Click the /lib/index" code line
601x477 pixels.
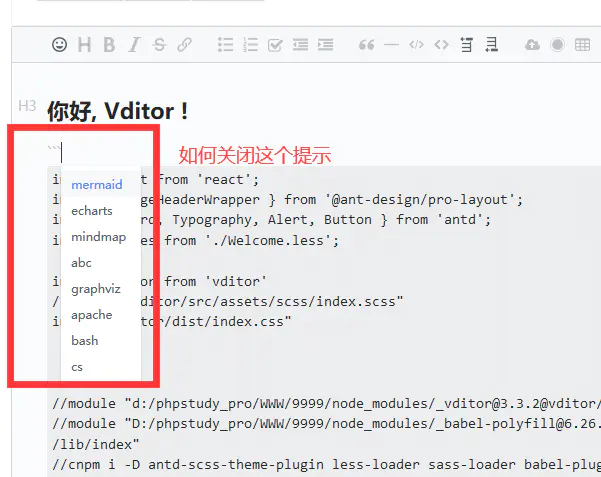coord(96,444)
